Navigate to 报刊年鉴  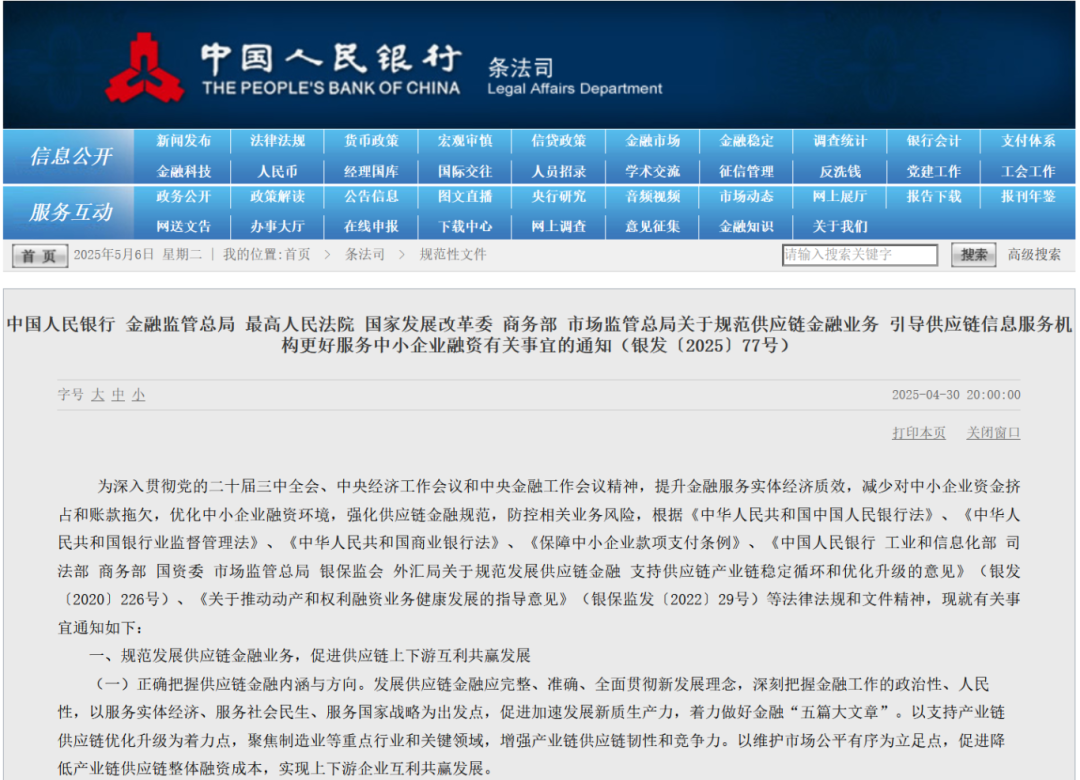pyautogui.click(x=1028, y=196)
